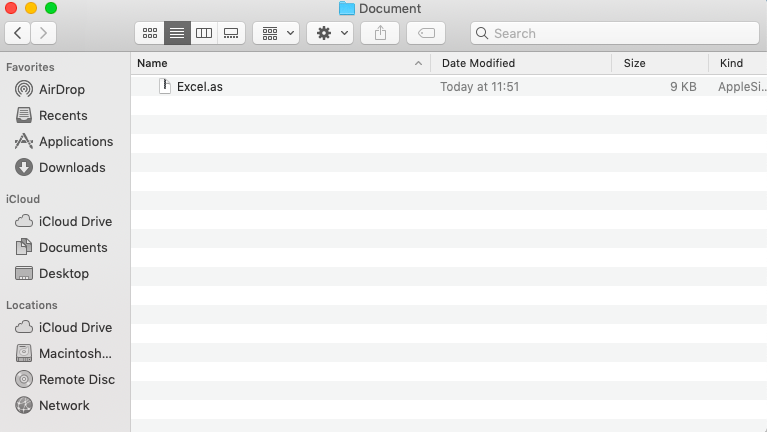This screenshot has height=432, width=767.
Task: Click the Document folder icon in the title bar
Action: coord(347,8)
